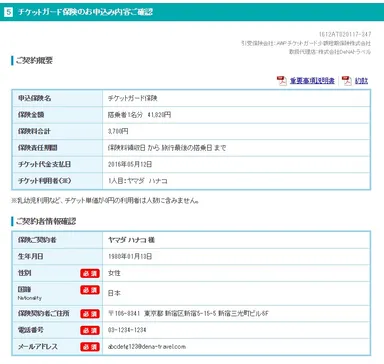Click the 必須 badge in the 電話番号 row
Viewport: 384px width, 364px height.
point(90,330)
